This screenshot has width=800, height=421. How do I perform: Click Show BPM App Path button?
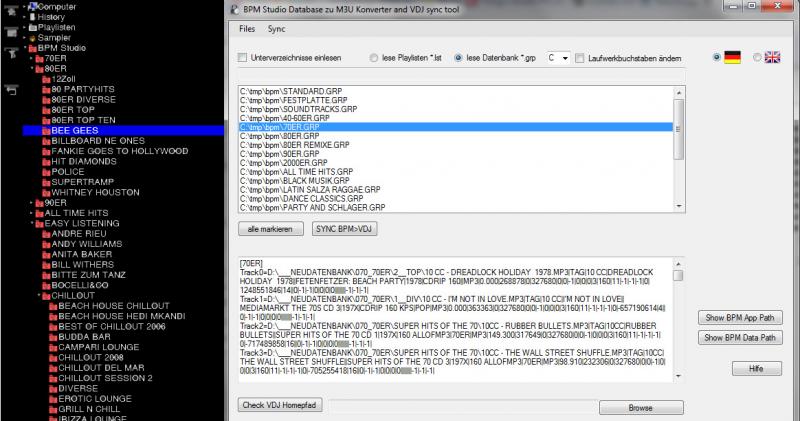click(x=740, y=317)
